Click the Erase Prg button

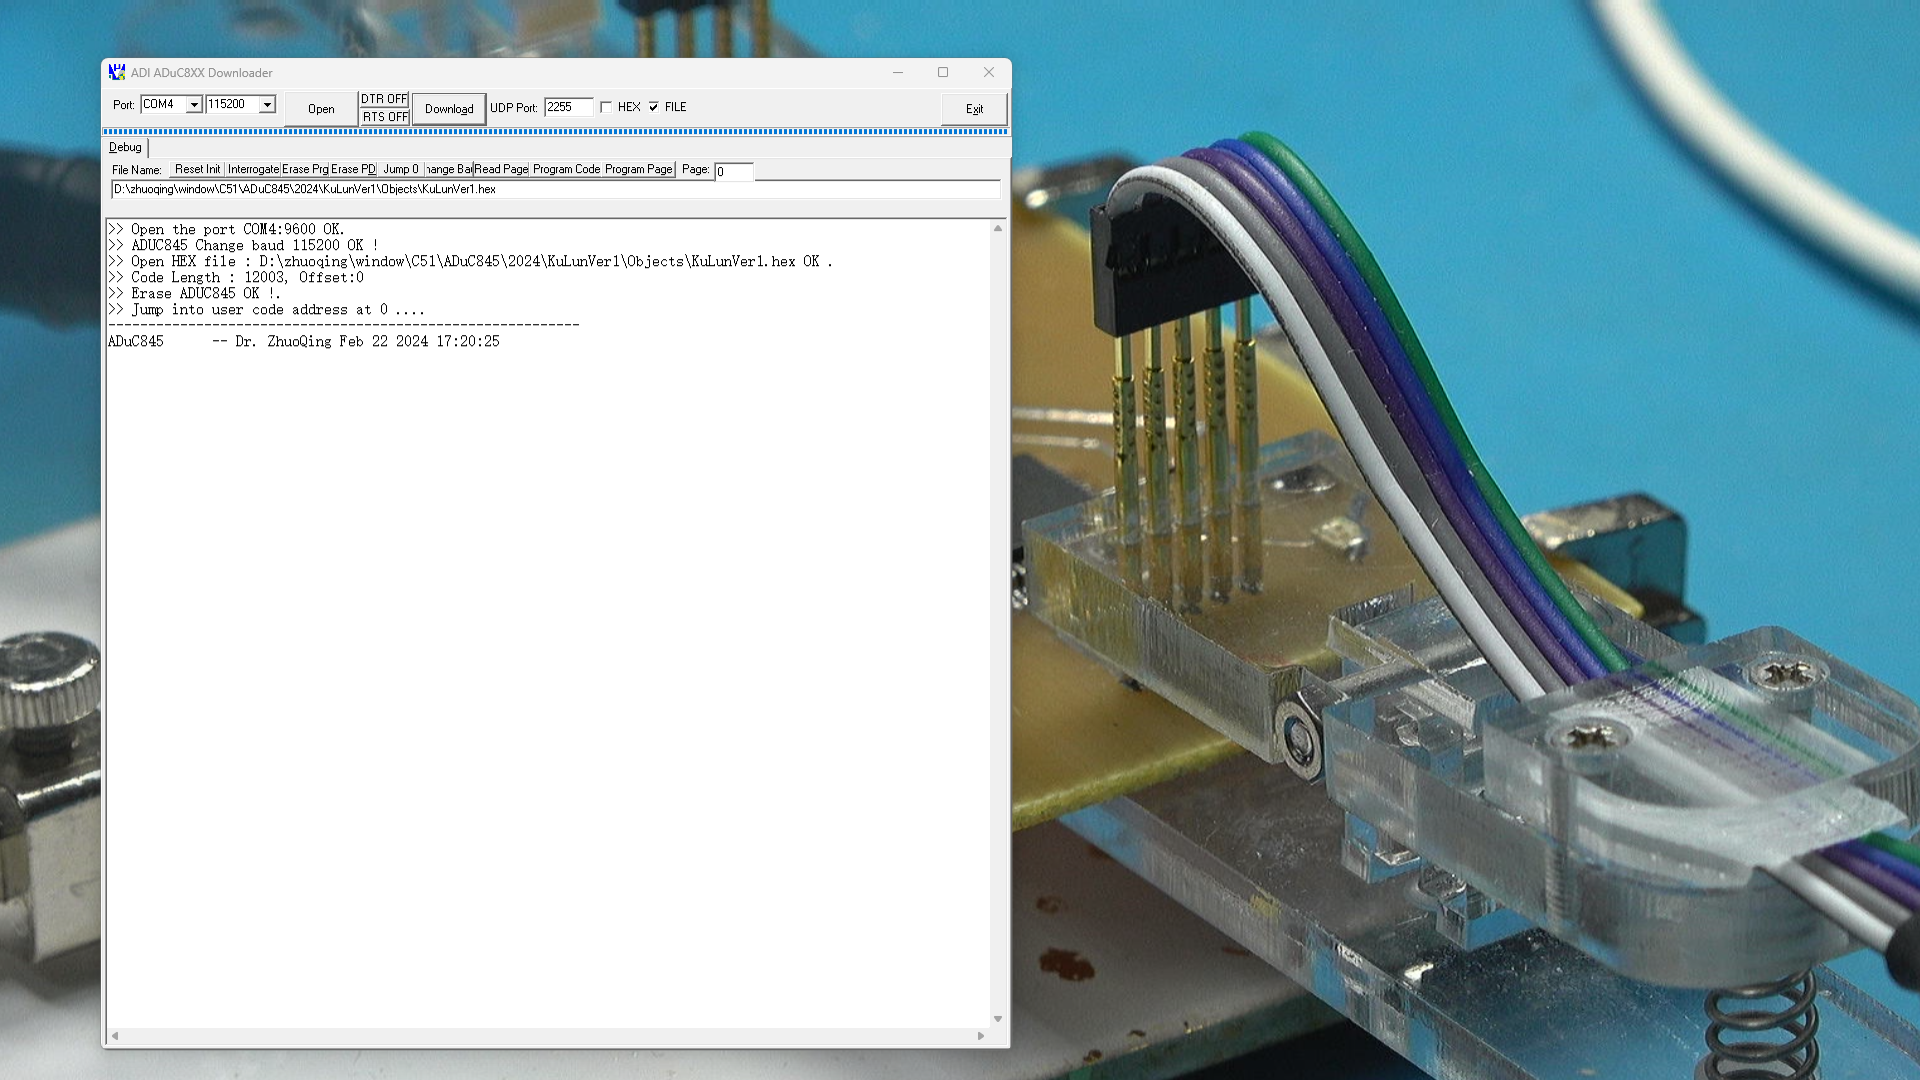pyautogui.click(x=305, y=169)
